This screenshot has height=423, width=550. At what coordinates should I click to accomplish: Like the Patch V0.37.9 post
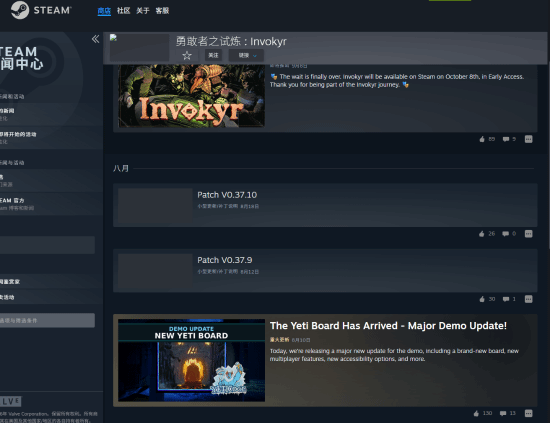click(487, 299)
